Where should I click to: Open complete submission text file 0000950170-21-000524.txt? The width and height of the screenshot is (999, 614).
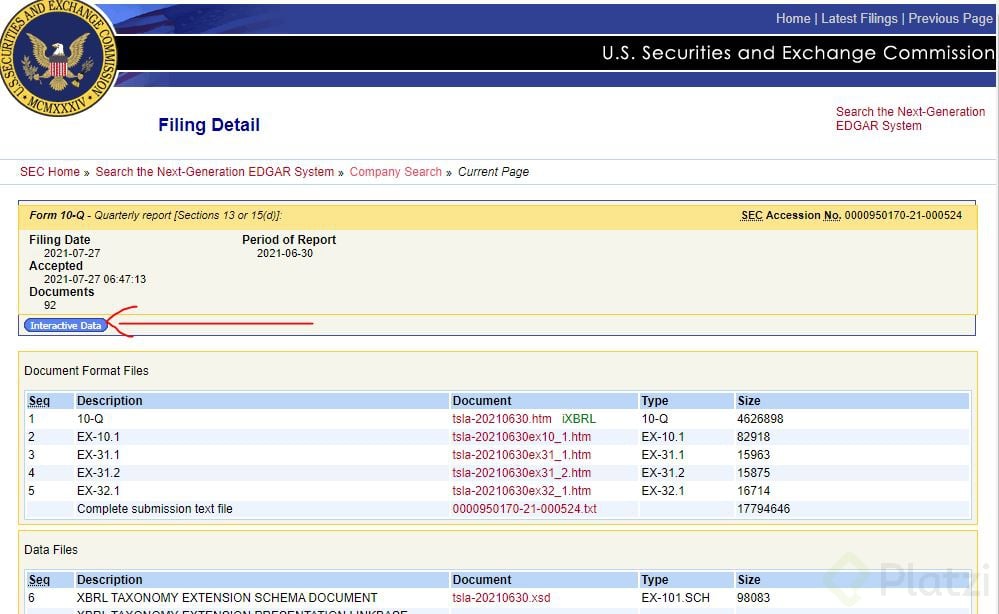coord(525,509)
